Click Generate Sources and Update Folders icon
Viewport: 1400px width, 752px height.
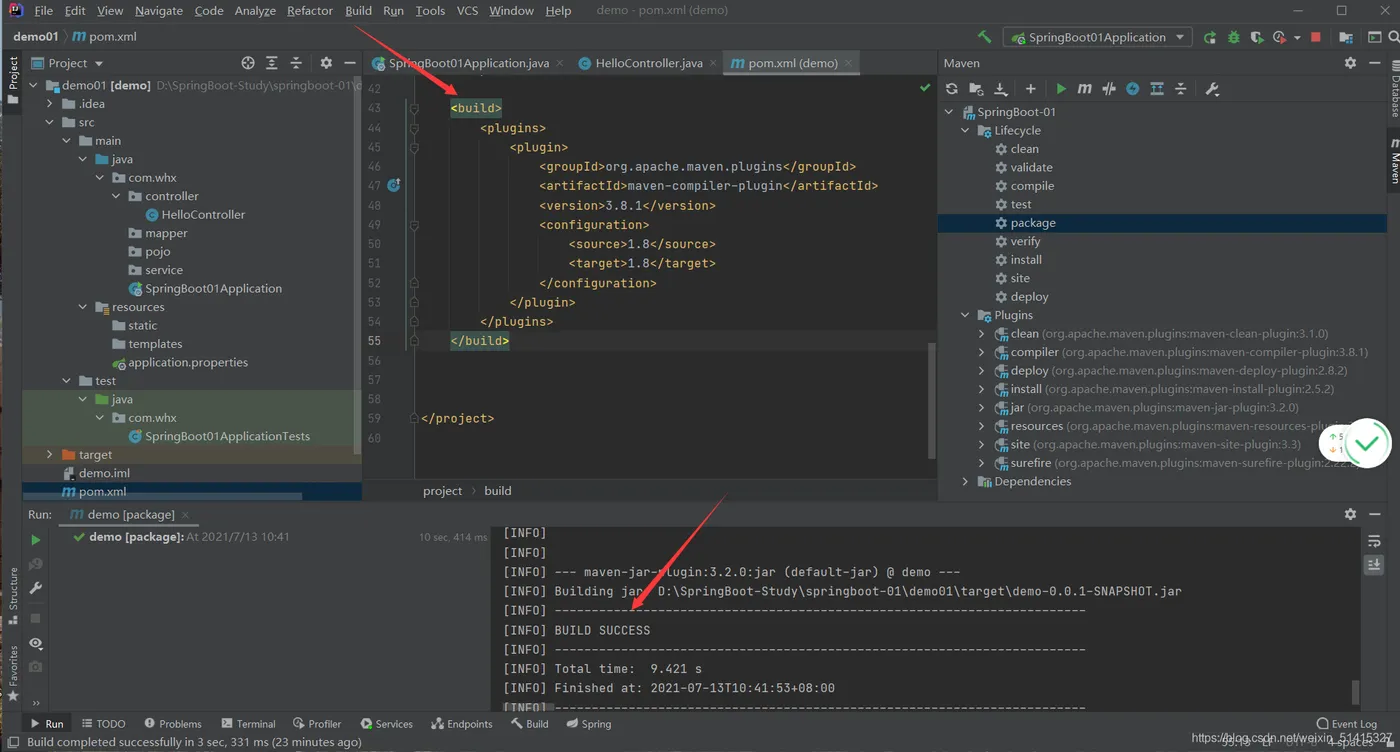tap(976, 89)
